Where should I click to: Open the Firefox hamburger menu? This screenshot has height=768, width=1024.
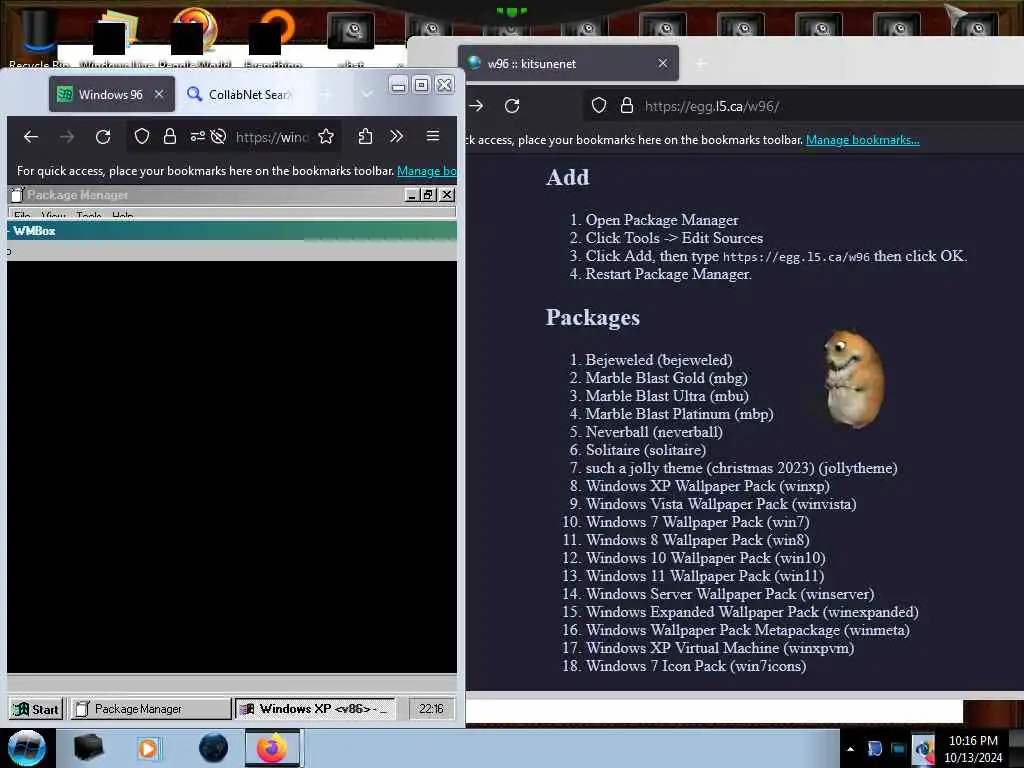(x=432, y=136)
